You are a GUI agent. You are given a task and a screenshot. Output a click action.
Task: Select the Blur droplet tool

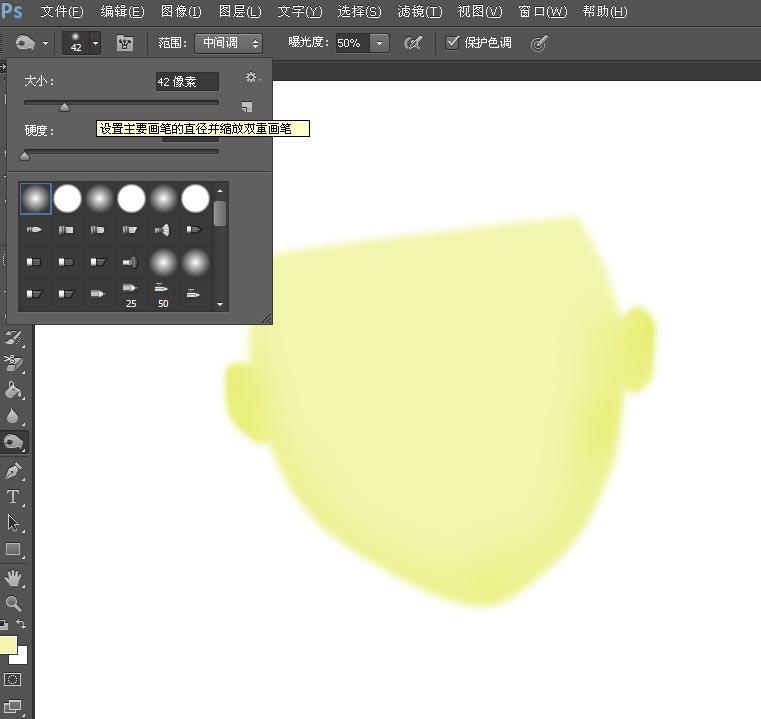13,416
